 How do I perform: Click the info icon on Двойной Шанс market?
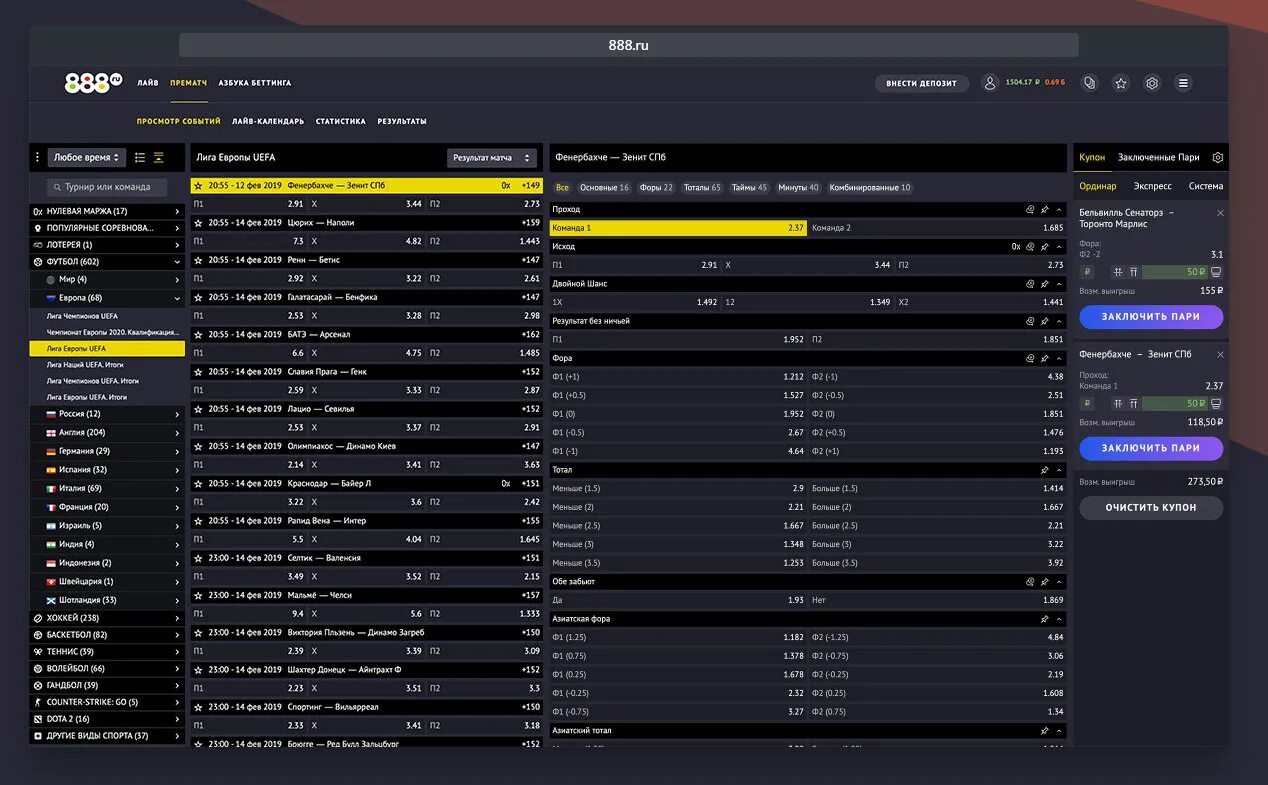click(1030, 284)
